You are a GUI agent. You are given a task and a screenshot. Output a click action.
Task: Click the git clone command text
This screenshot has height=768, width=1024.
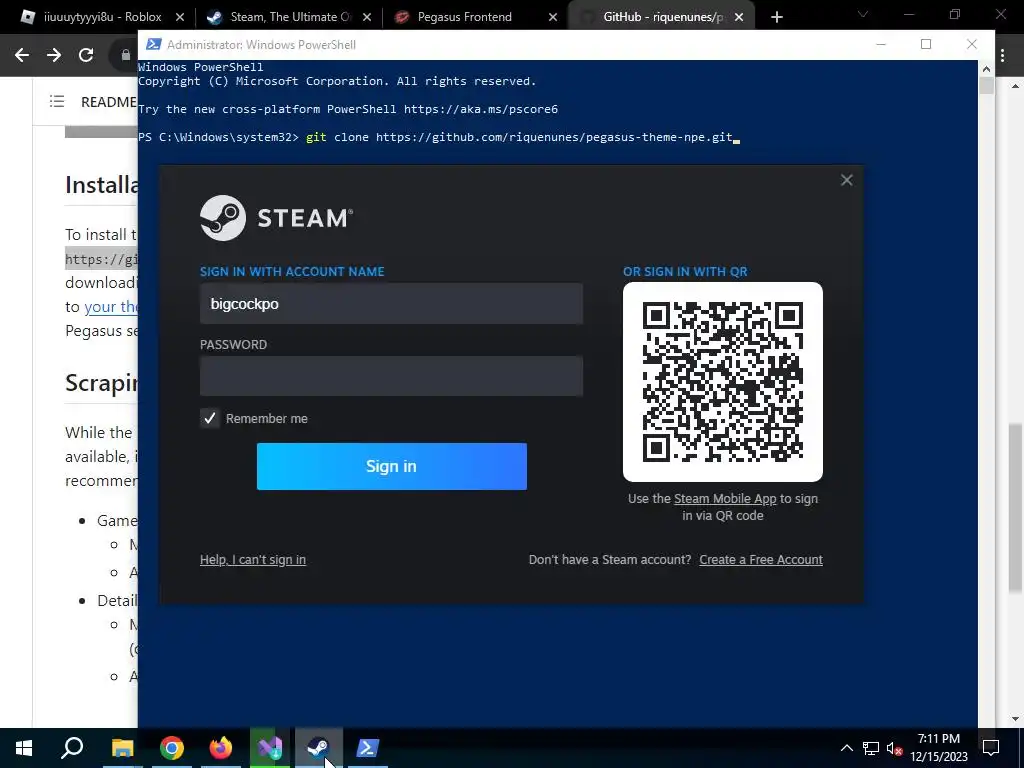[519, 137]
